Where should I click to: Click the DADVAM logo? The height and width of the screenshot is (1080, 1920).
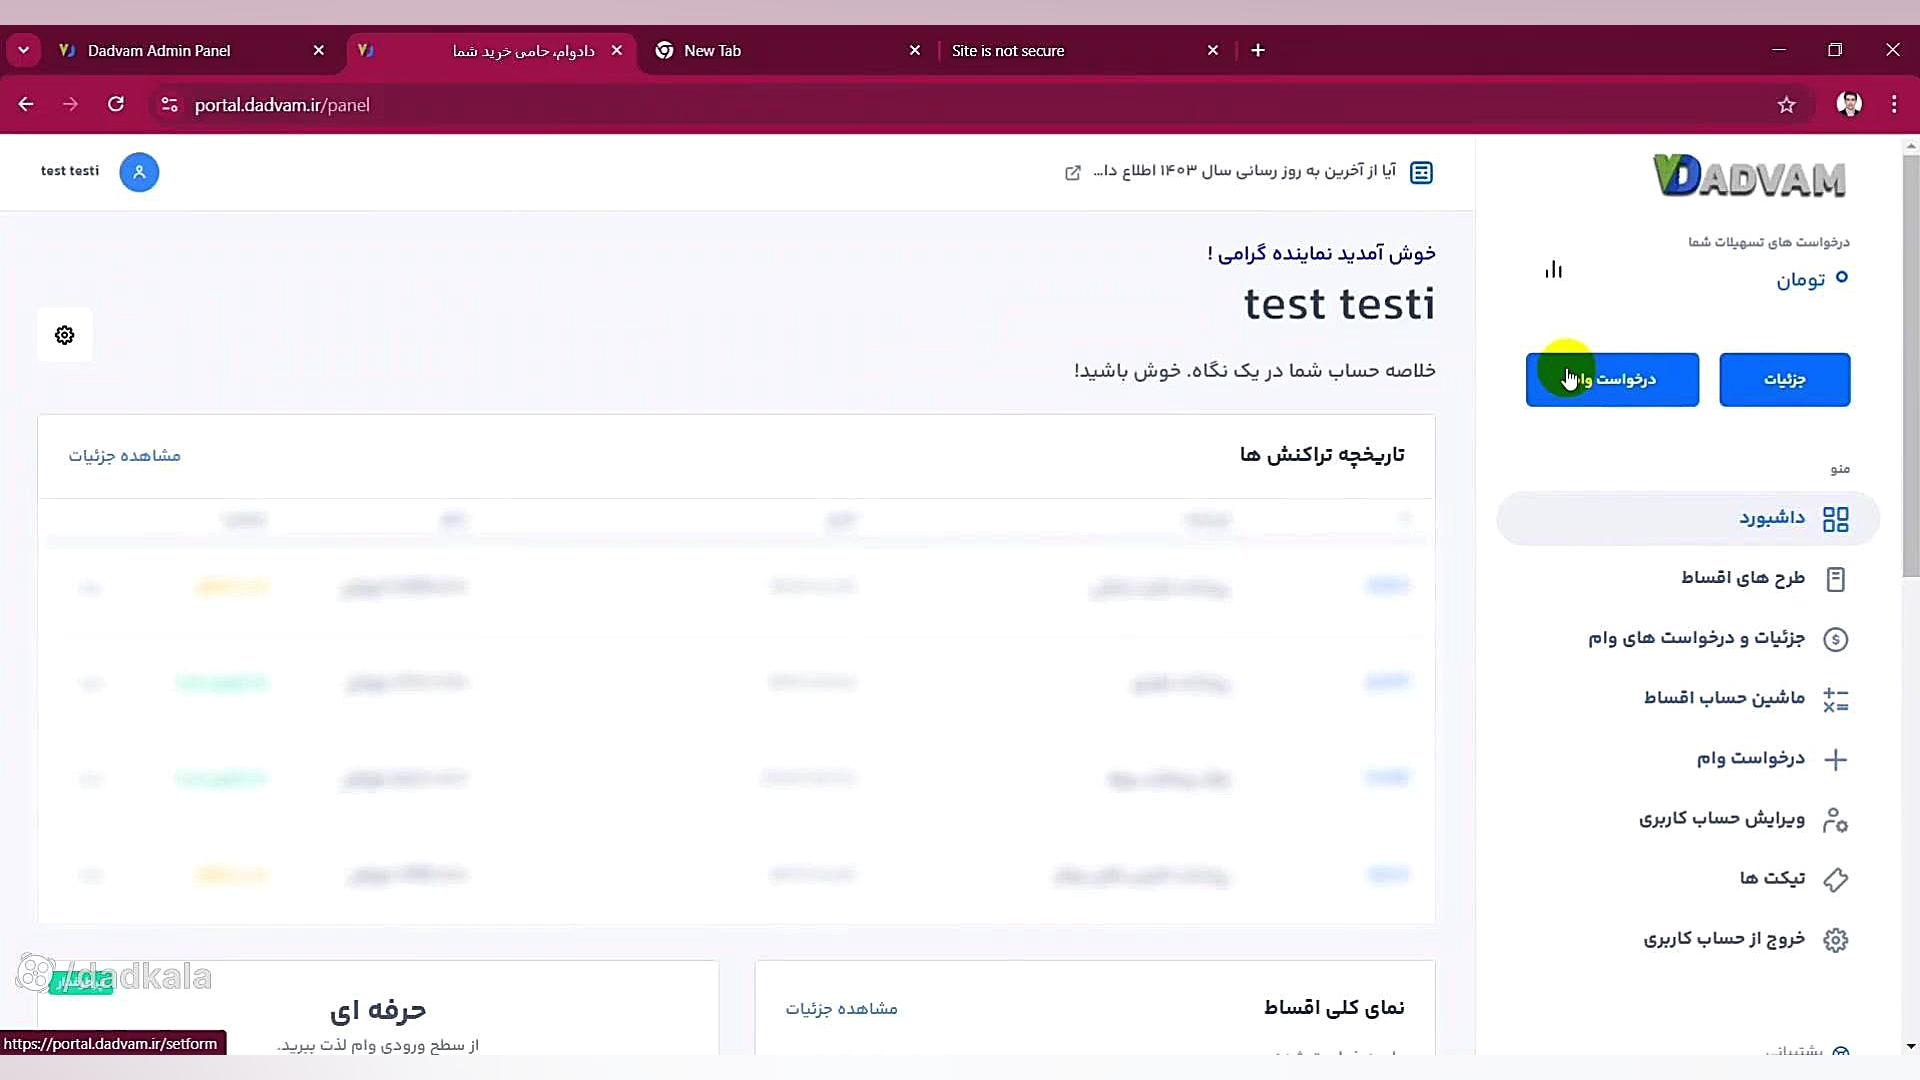point(1749,176)
